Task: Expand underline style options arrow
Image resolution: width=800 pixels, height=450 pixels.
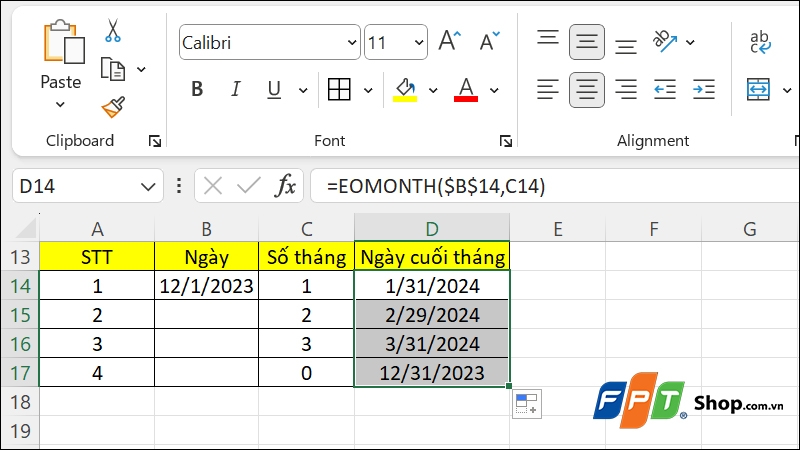Action: click(303, 91)
